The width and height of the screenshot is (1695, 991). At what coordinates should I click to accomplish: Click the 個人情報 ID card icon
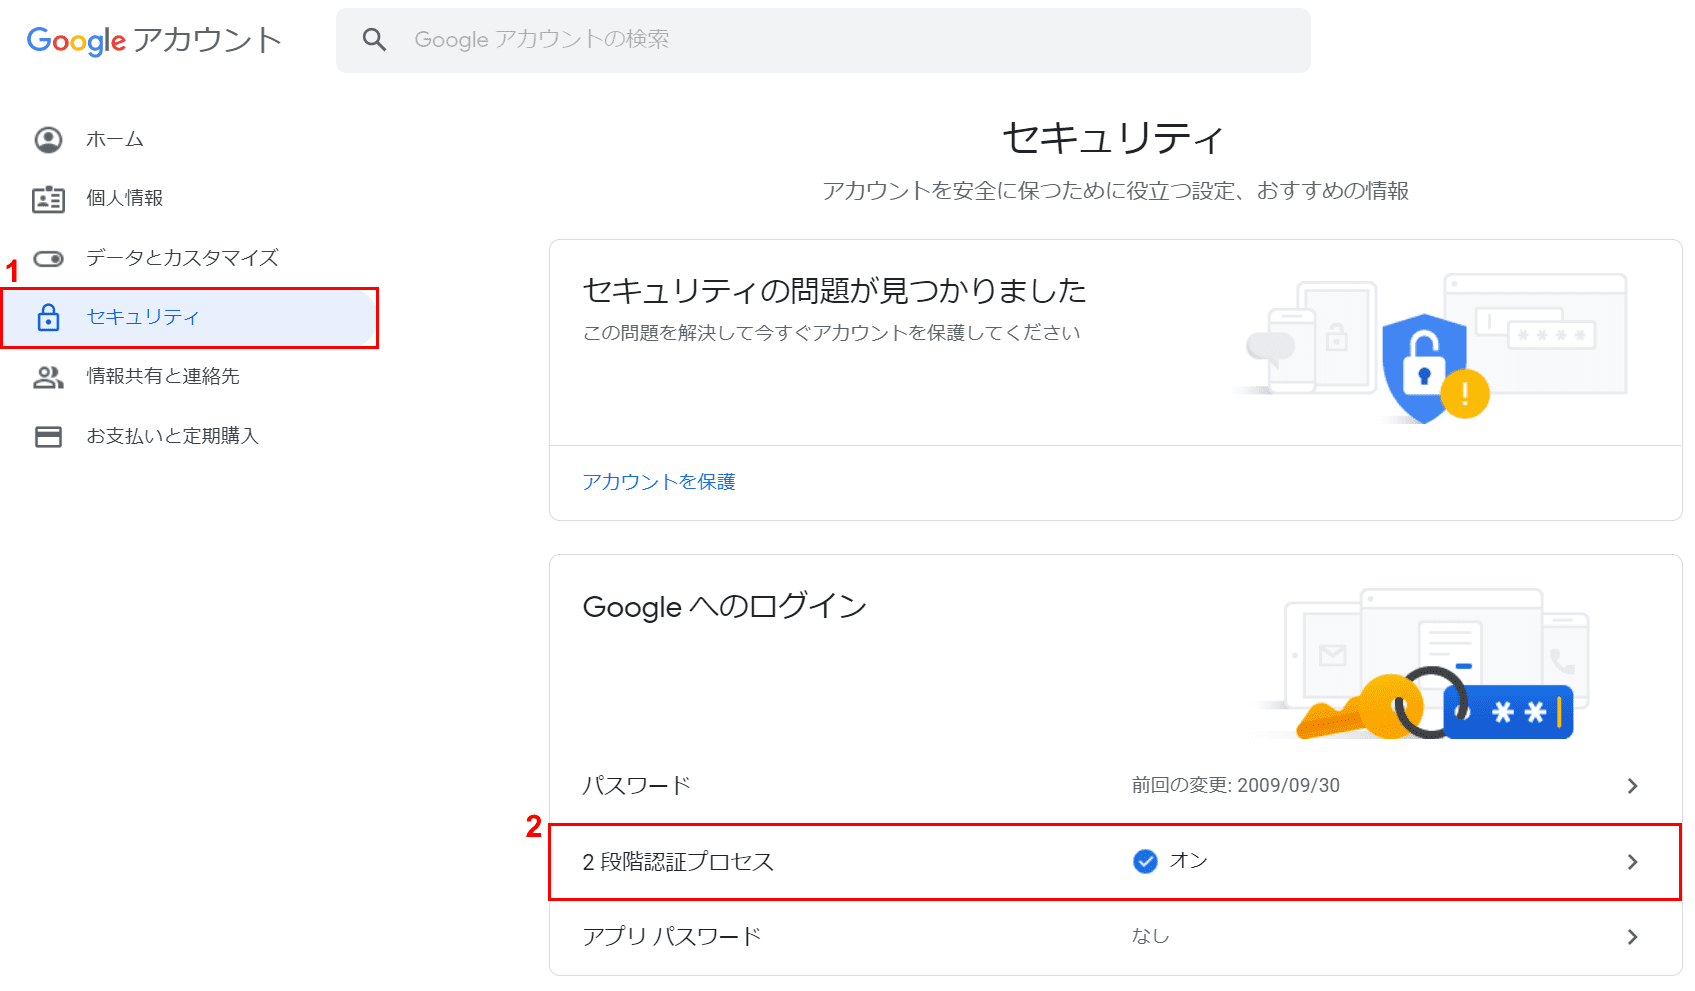[48, 199]
